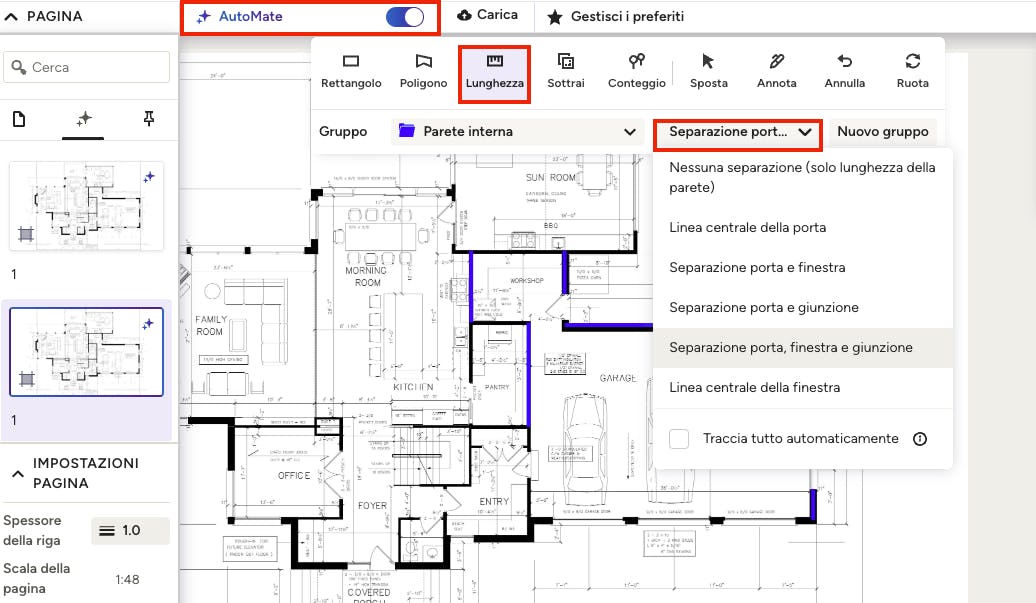This screenshot has width=1036, height=603.
Task: Open Spessore della riga 1.0 selector
Action: coord(130,530)
